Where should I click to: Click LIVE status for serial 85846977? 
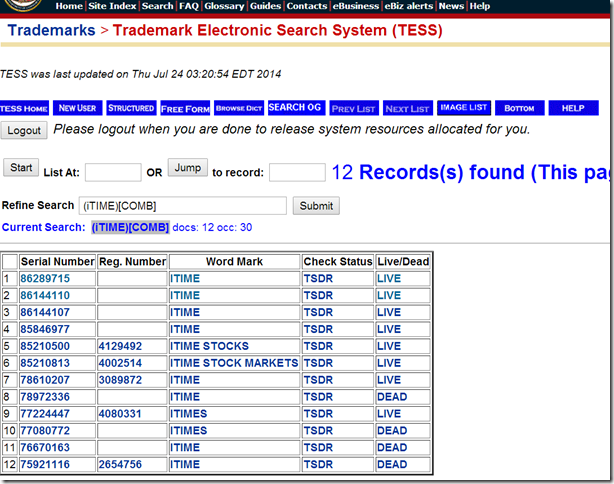(389, 329)
